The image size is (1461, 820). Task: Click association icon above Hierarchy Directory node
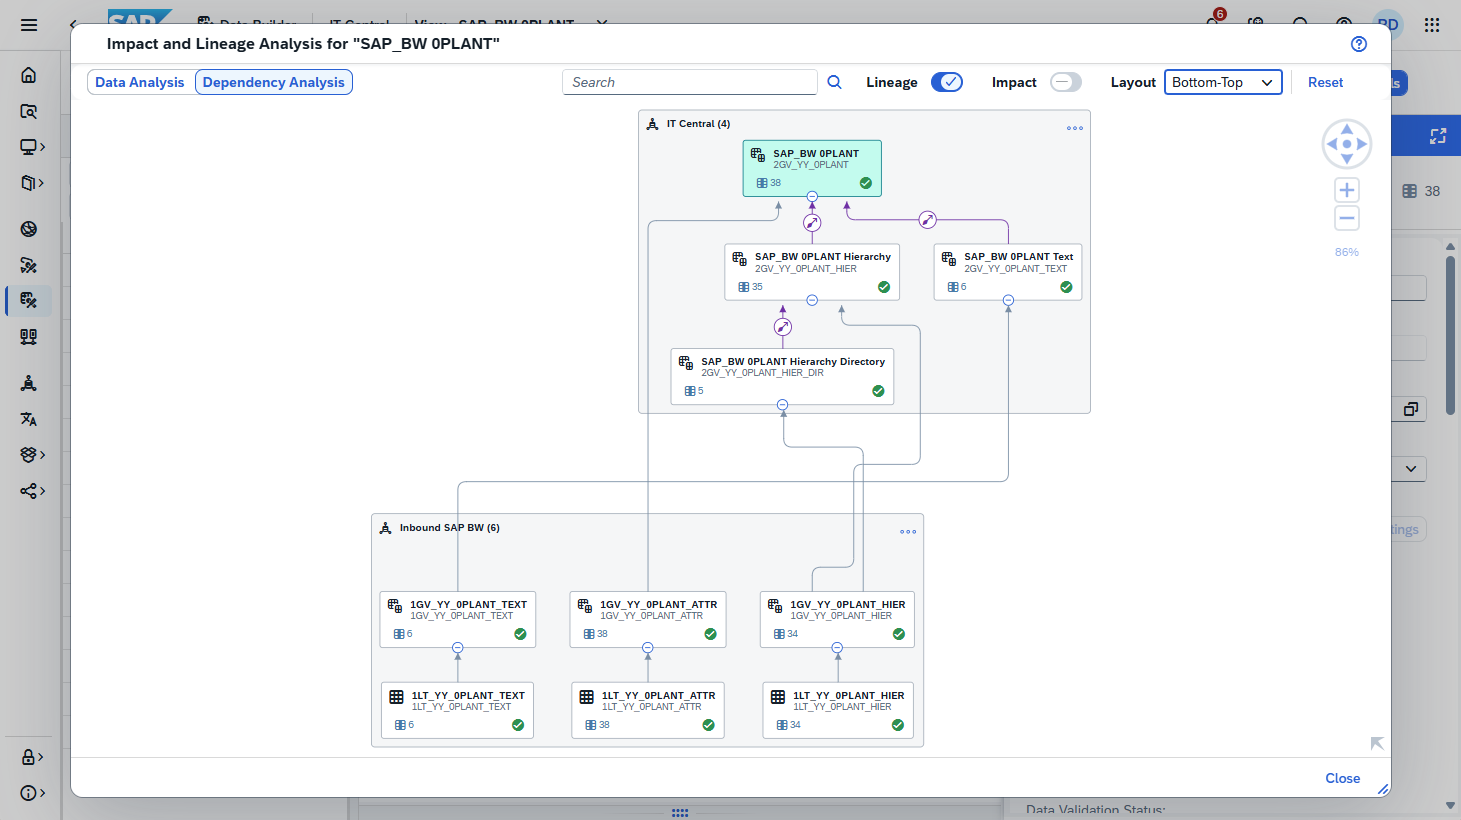(x=783, y=327)
